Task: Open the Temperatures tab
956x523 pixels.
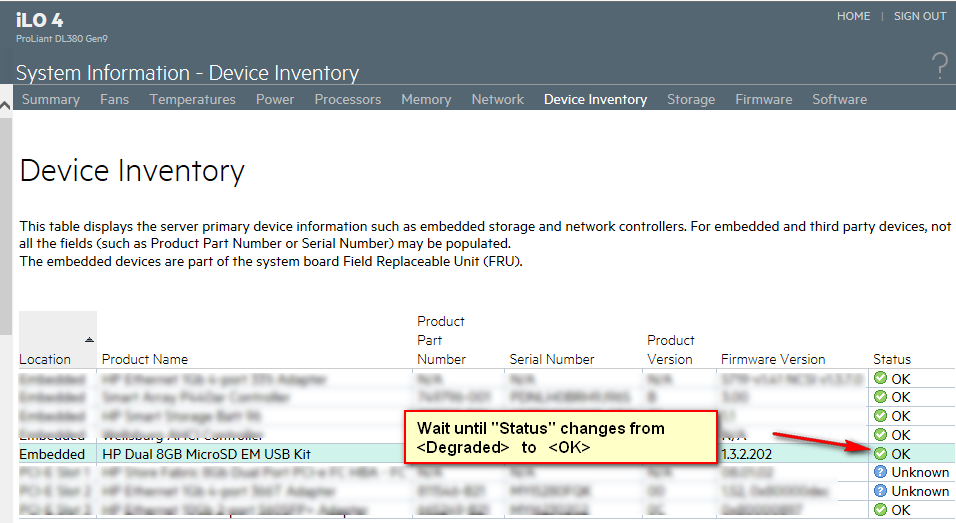Action: 193,99
